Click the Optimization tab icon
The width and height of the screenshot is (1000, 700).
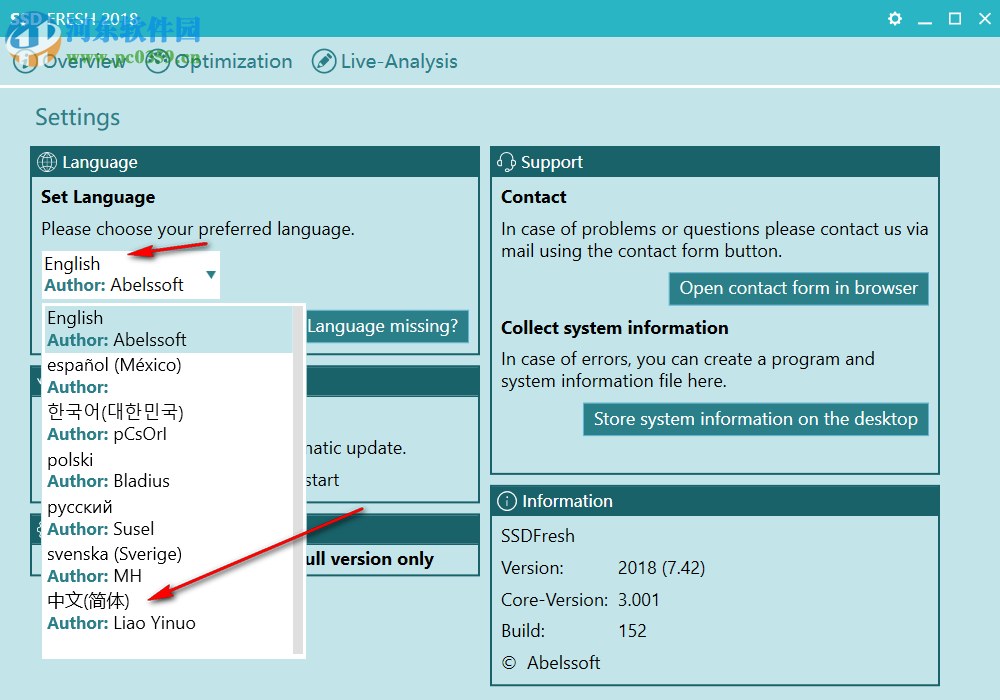pos(158,61)
